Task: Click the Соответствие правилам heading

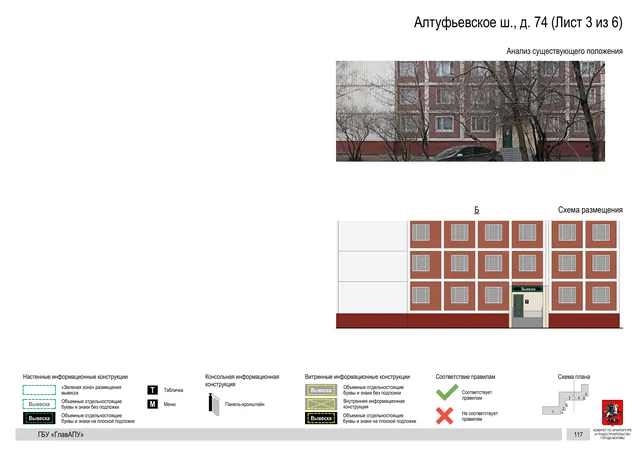Action: click(x=465, y=377)
